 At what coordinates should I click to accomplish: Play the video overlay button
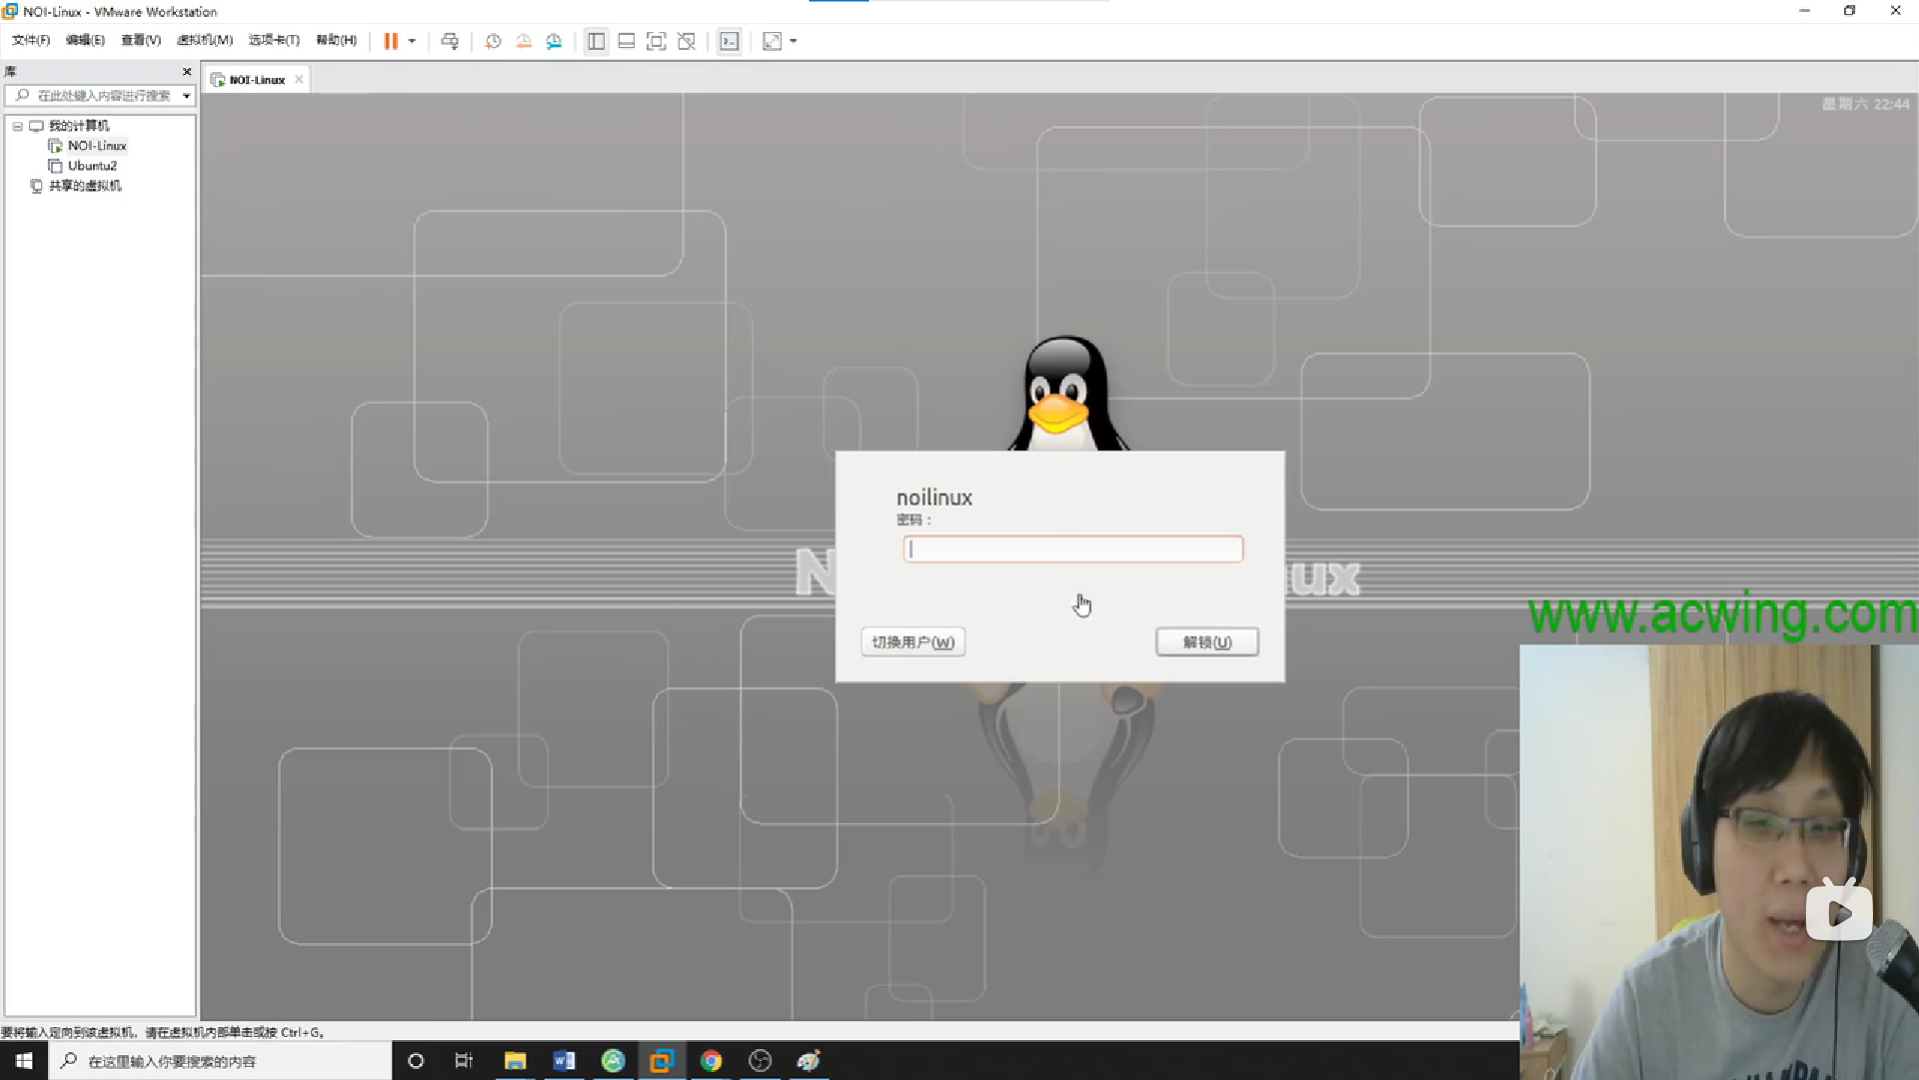click(1839, 913)
